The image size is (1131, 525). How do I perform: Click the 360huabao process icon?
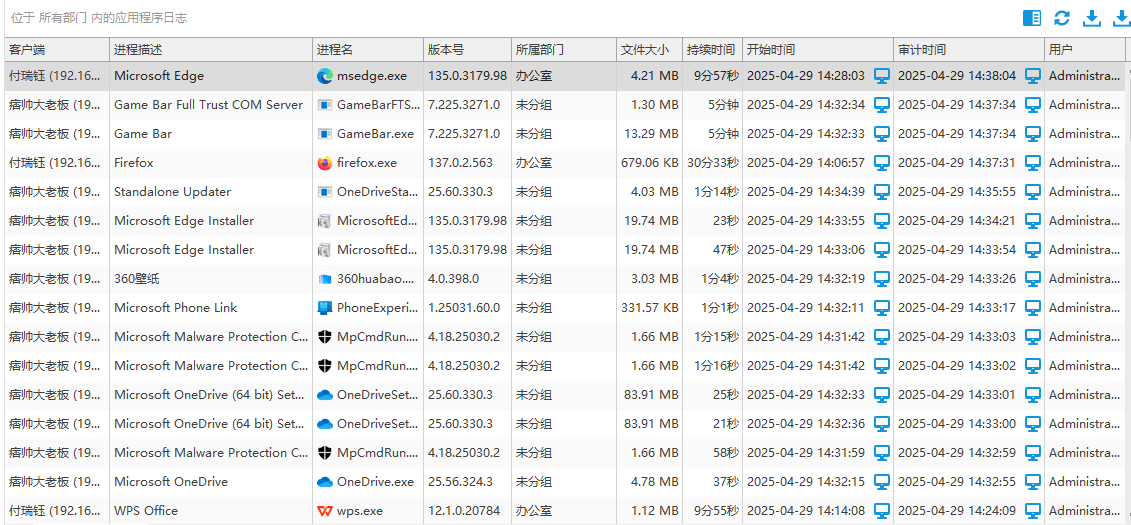[x=325, y=278]
